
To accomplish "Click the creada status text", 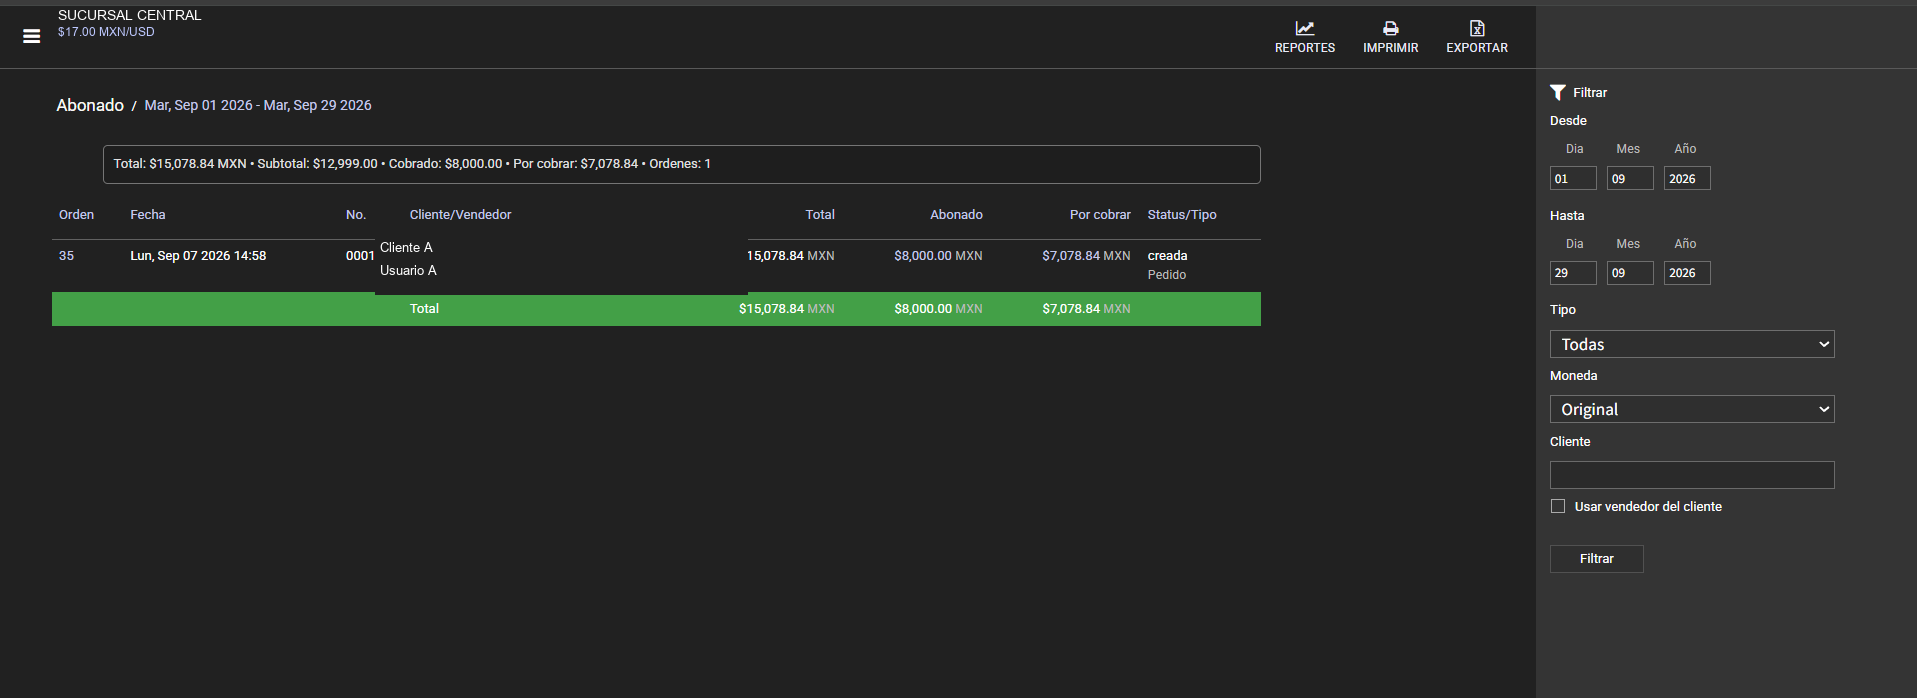I will (1167, 256).
